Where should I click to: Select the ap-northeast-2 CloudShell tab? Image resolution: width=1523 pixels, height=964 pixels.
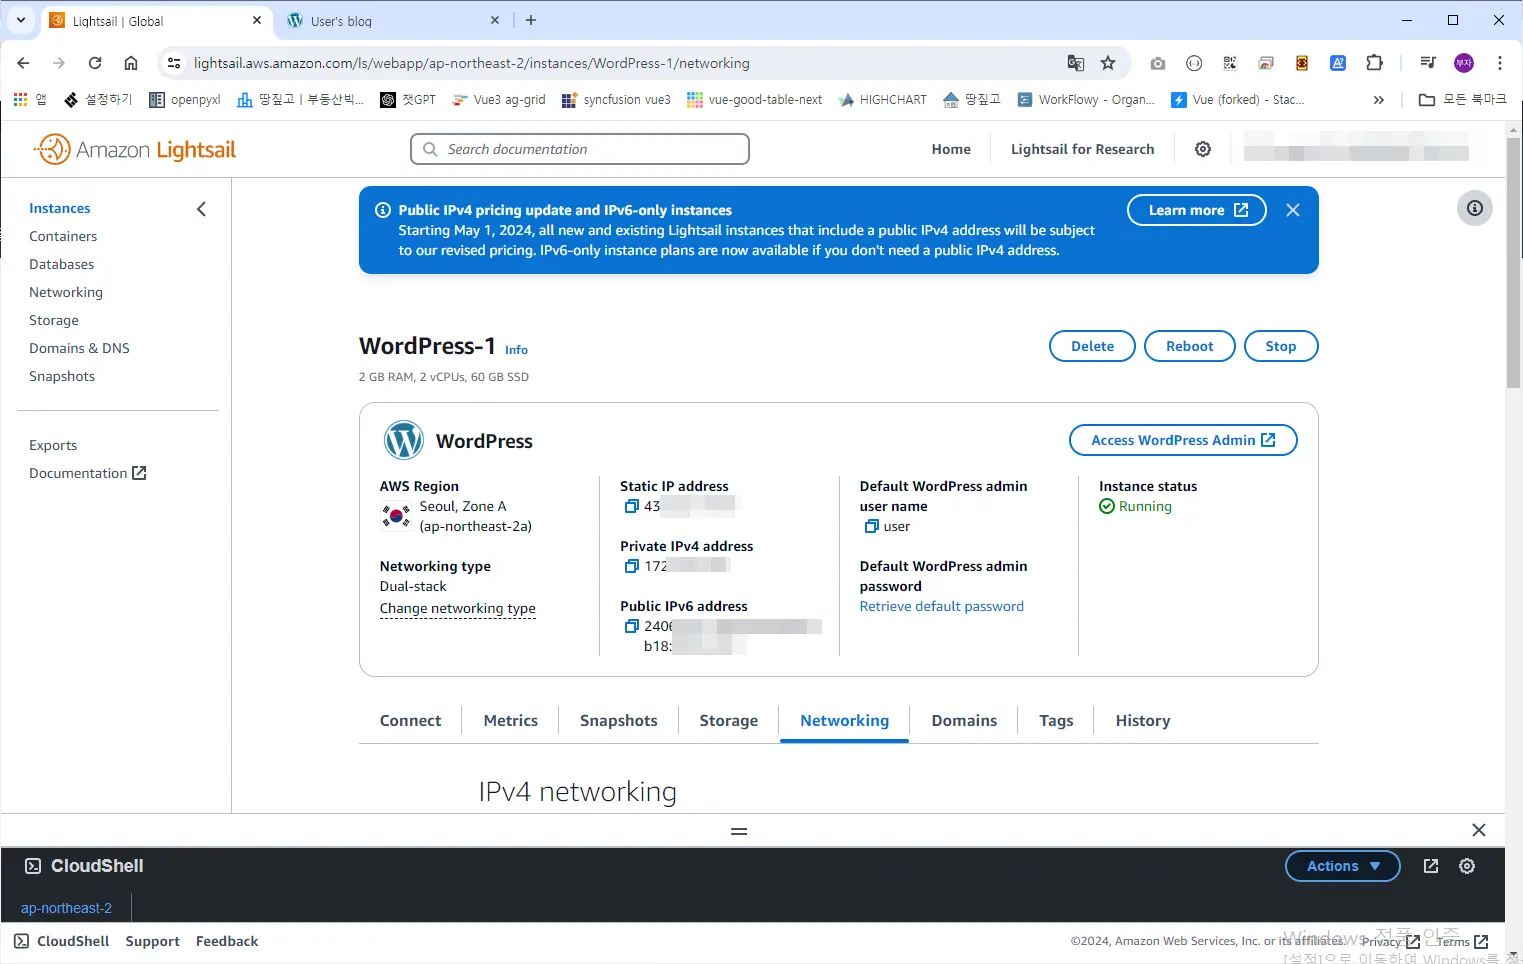[66, 908]
